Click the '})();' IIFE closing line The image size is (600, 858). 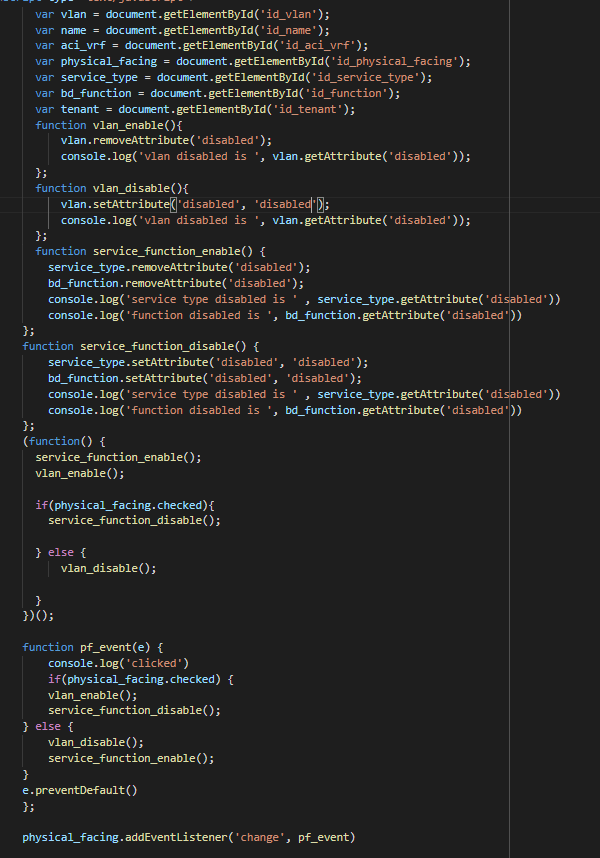(x=38, y=616)
